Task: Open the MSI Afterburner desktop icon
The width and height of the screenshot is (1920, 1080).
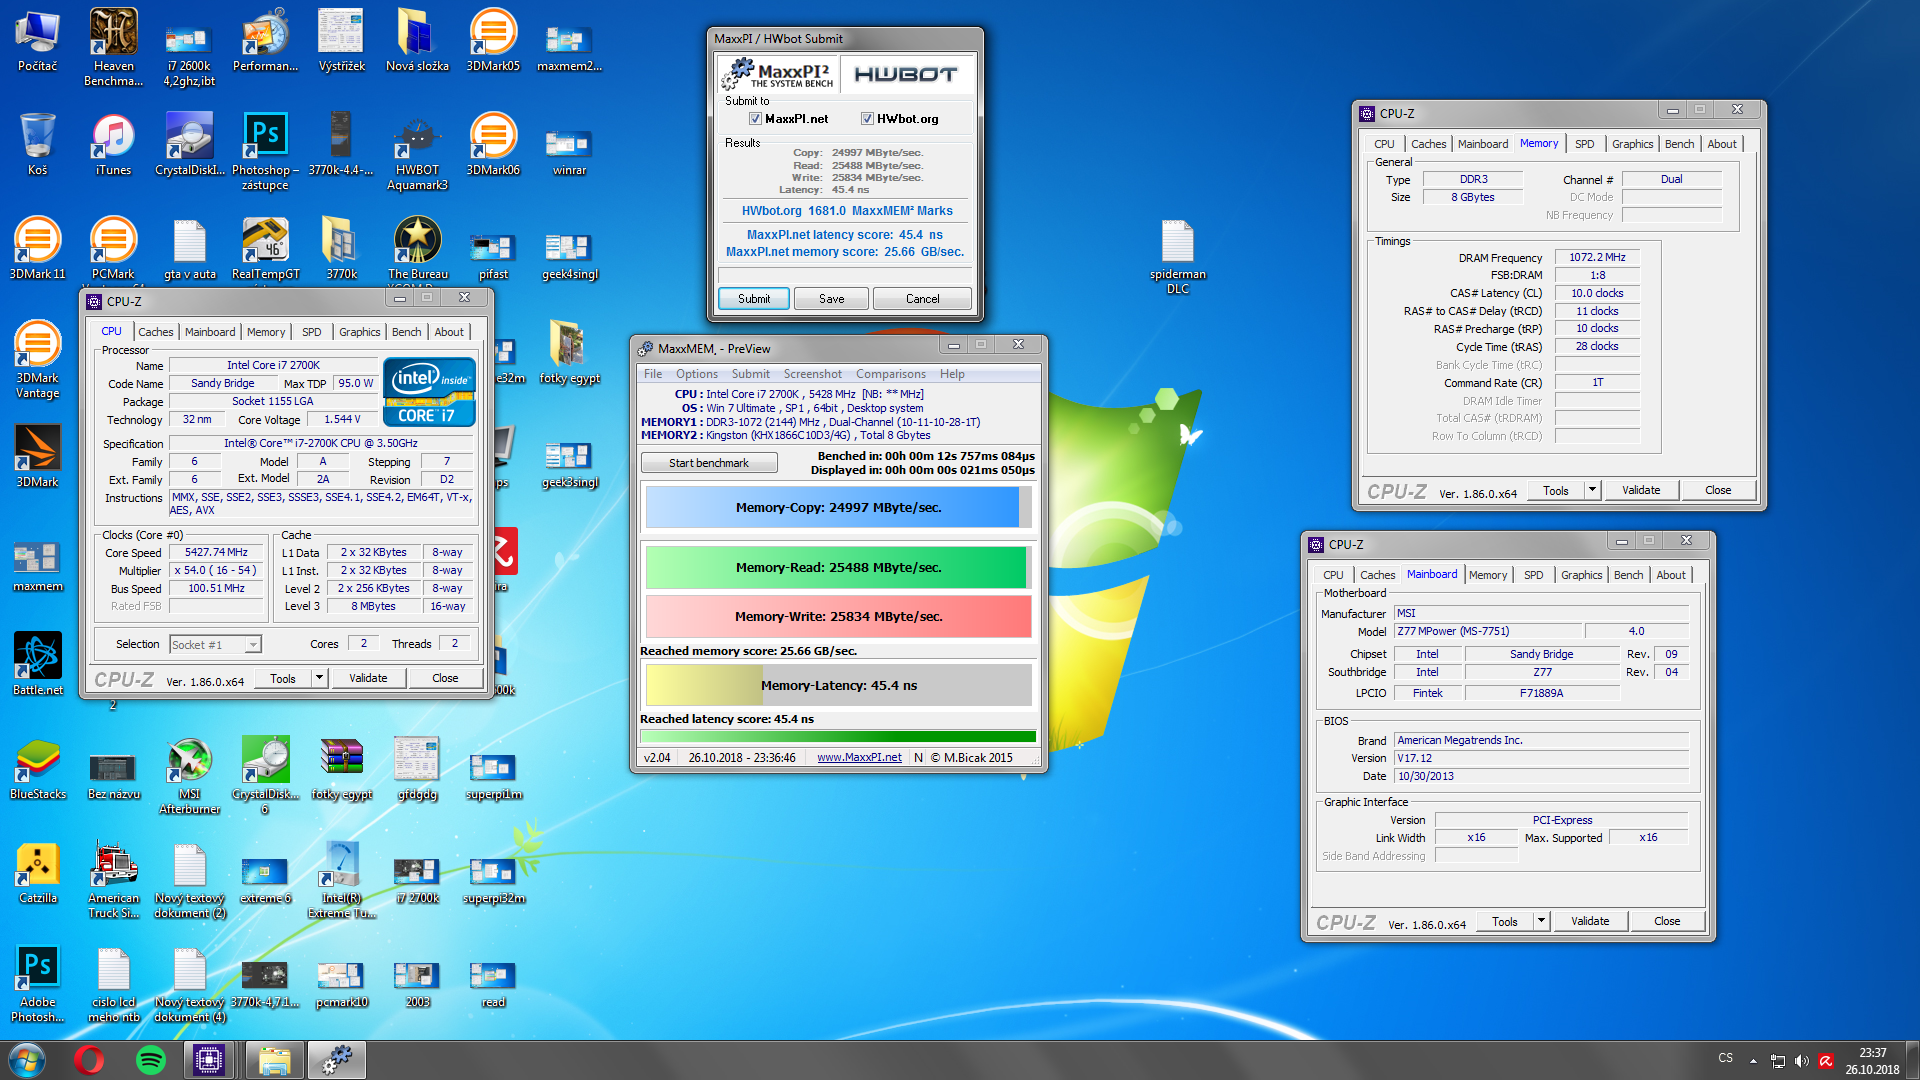Action: [189, 776]
